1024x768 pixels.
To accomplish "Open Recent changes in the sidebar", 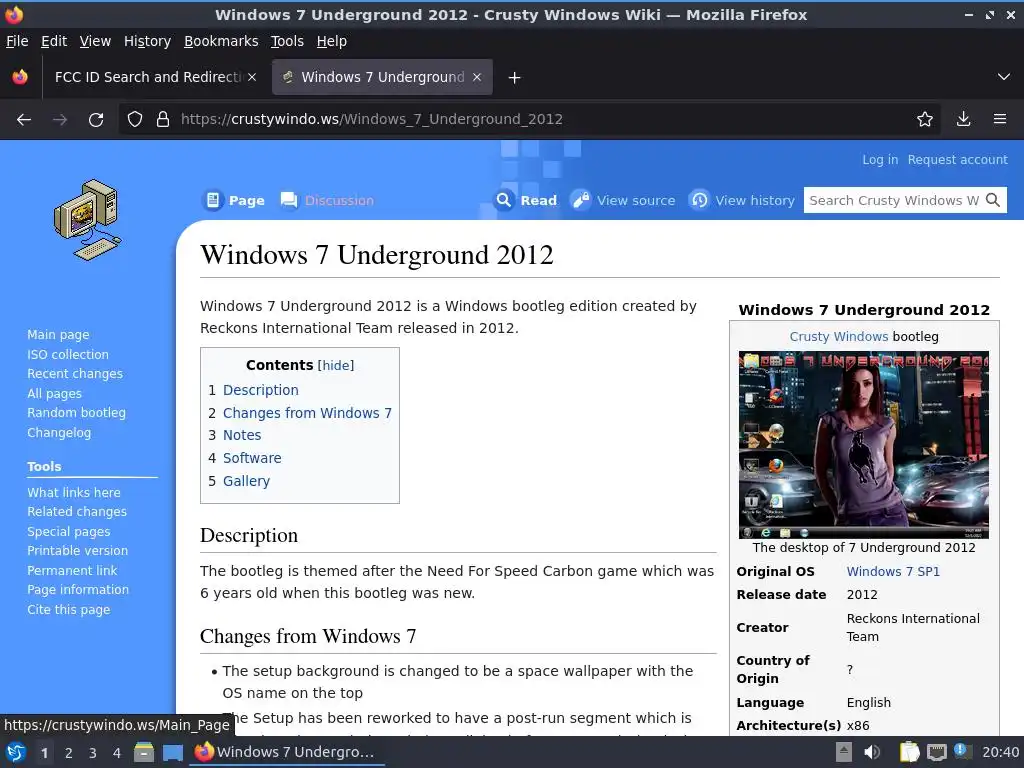I will [75, 374].
